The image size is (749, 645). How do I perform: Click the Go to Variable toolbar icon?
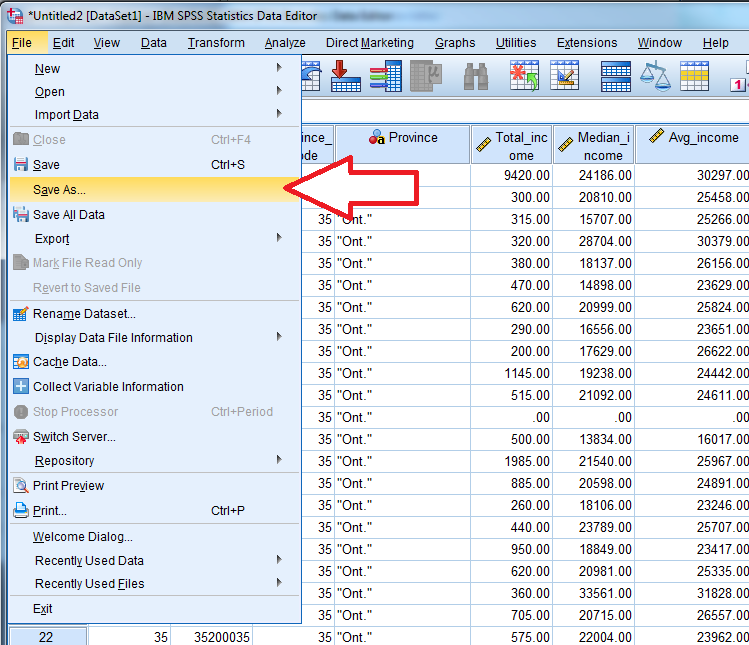385,75
